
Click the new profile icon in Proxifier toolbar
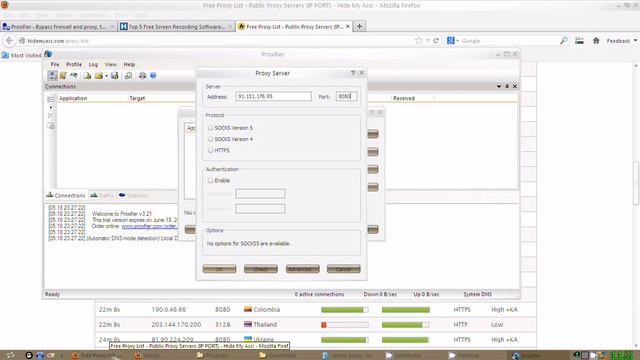pos(87,76)
